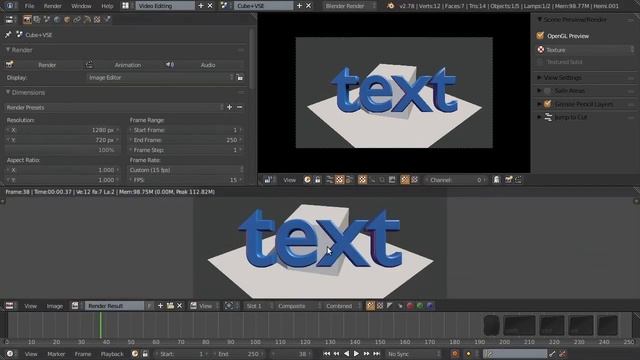This screenshot has height=360, width=640.
Task: Browse screen layouts icon beside Video Editing
Action: (126, 6)
